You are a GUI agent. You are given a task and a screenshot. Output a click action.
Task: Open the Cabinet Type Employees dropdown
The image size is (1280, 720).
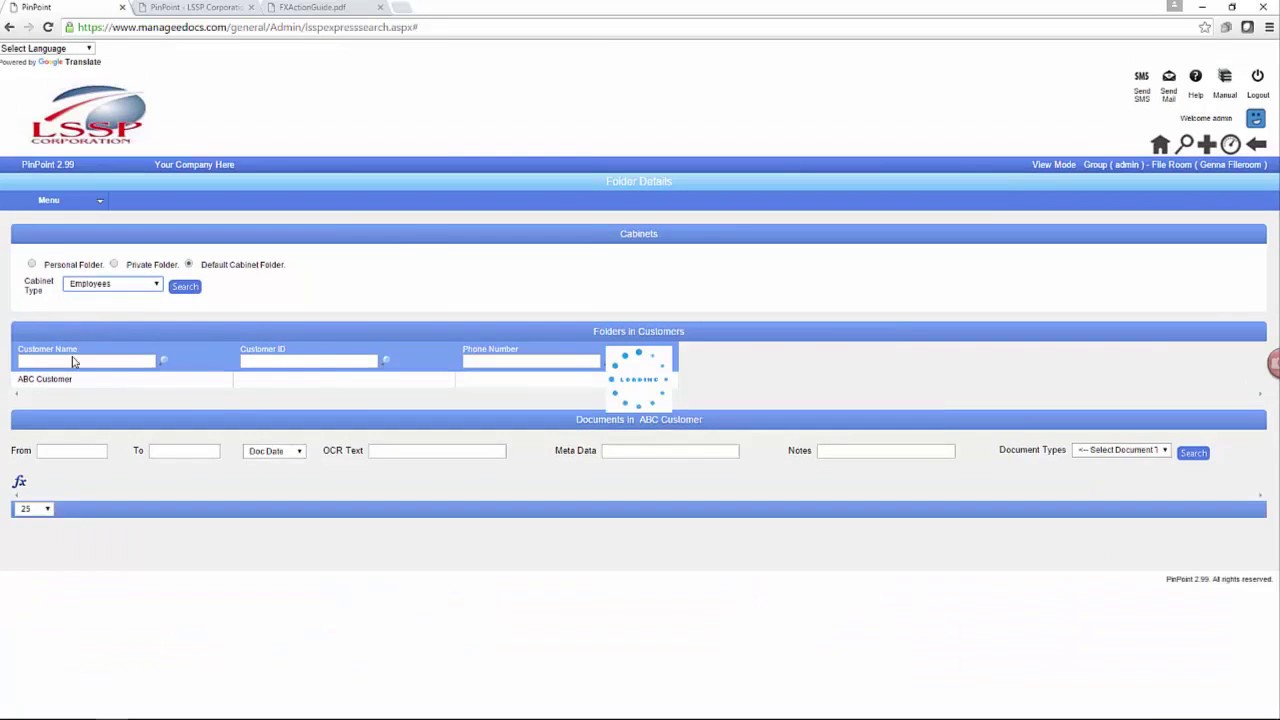(112, 284)
